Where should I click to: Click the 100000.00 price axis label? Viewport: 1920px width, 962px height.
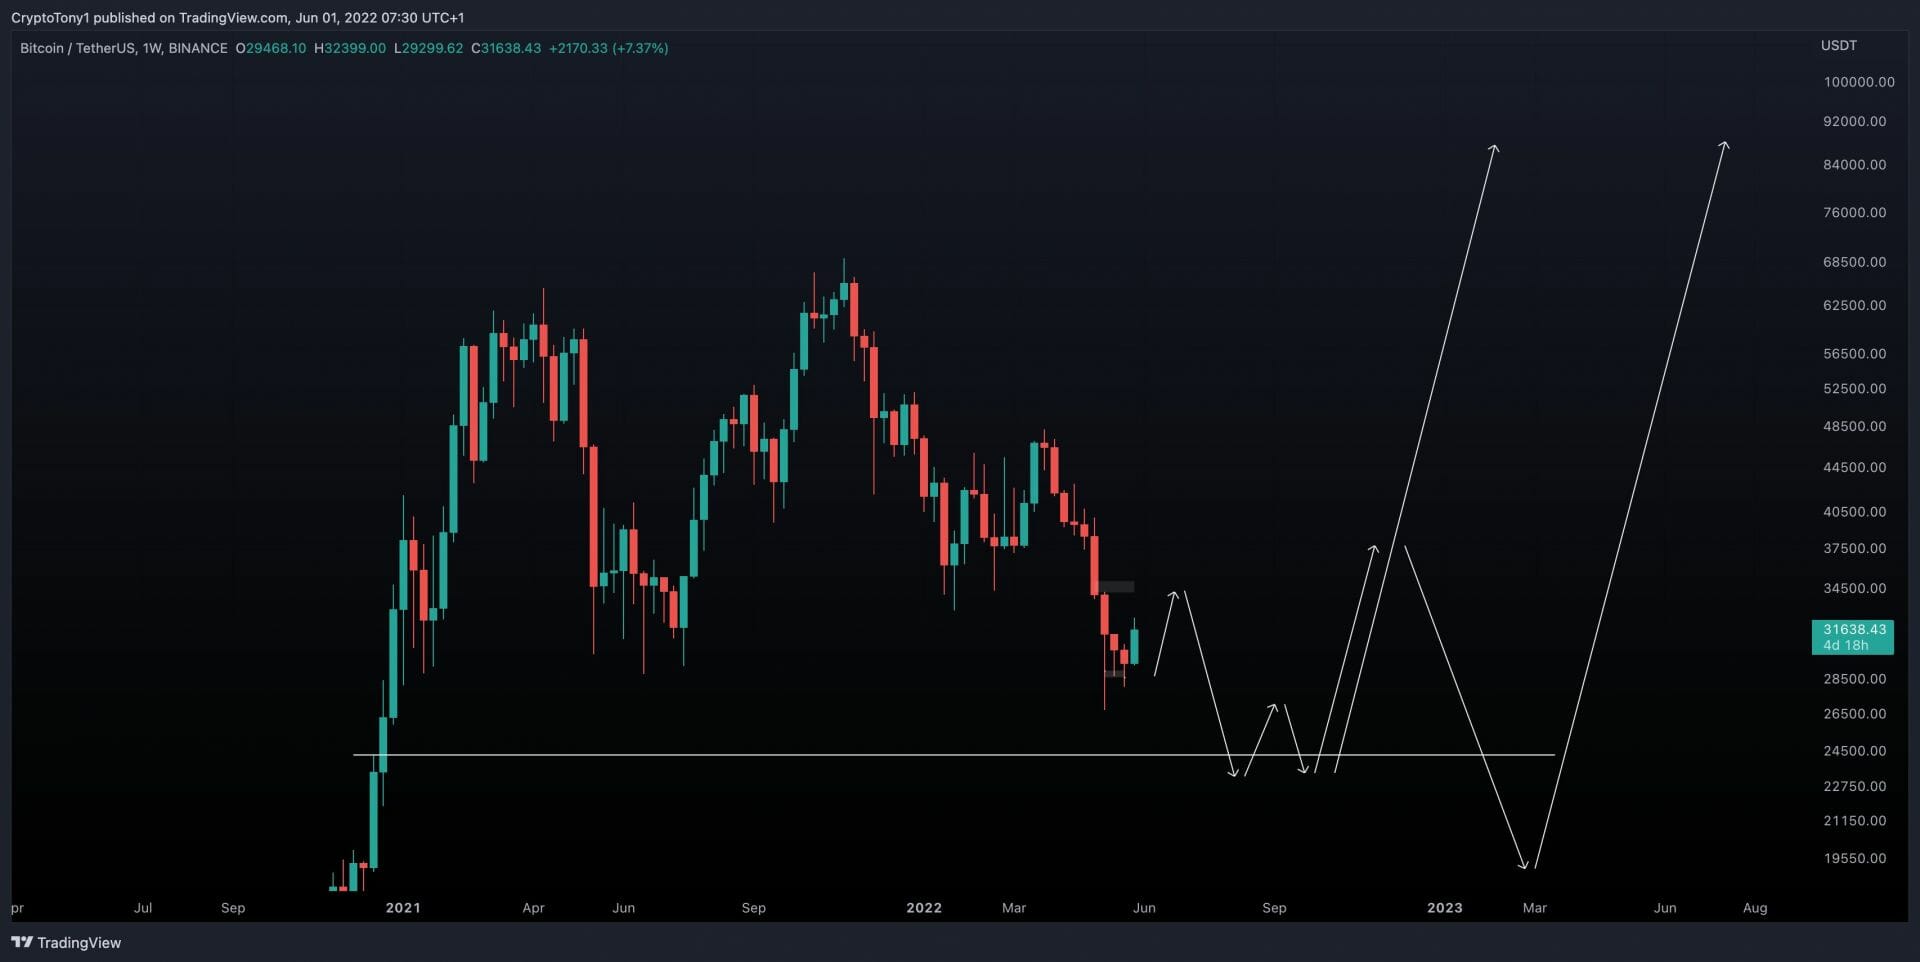[x=1858, y=82]
